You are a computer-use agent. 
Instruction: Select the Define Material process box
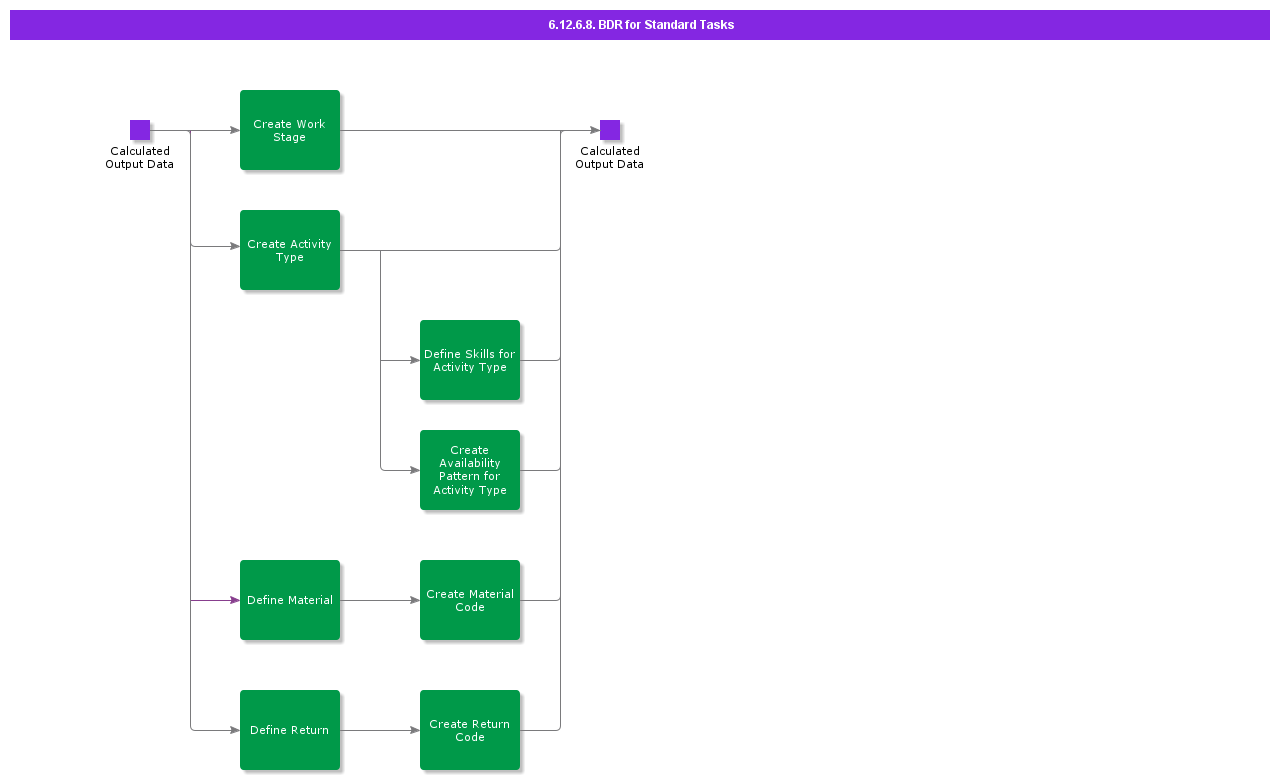290,600
